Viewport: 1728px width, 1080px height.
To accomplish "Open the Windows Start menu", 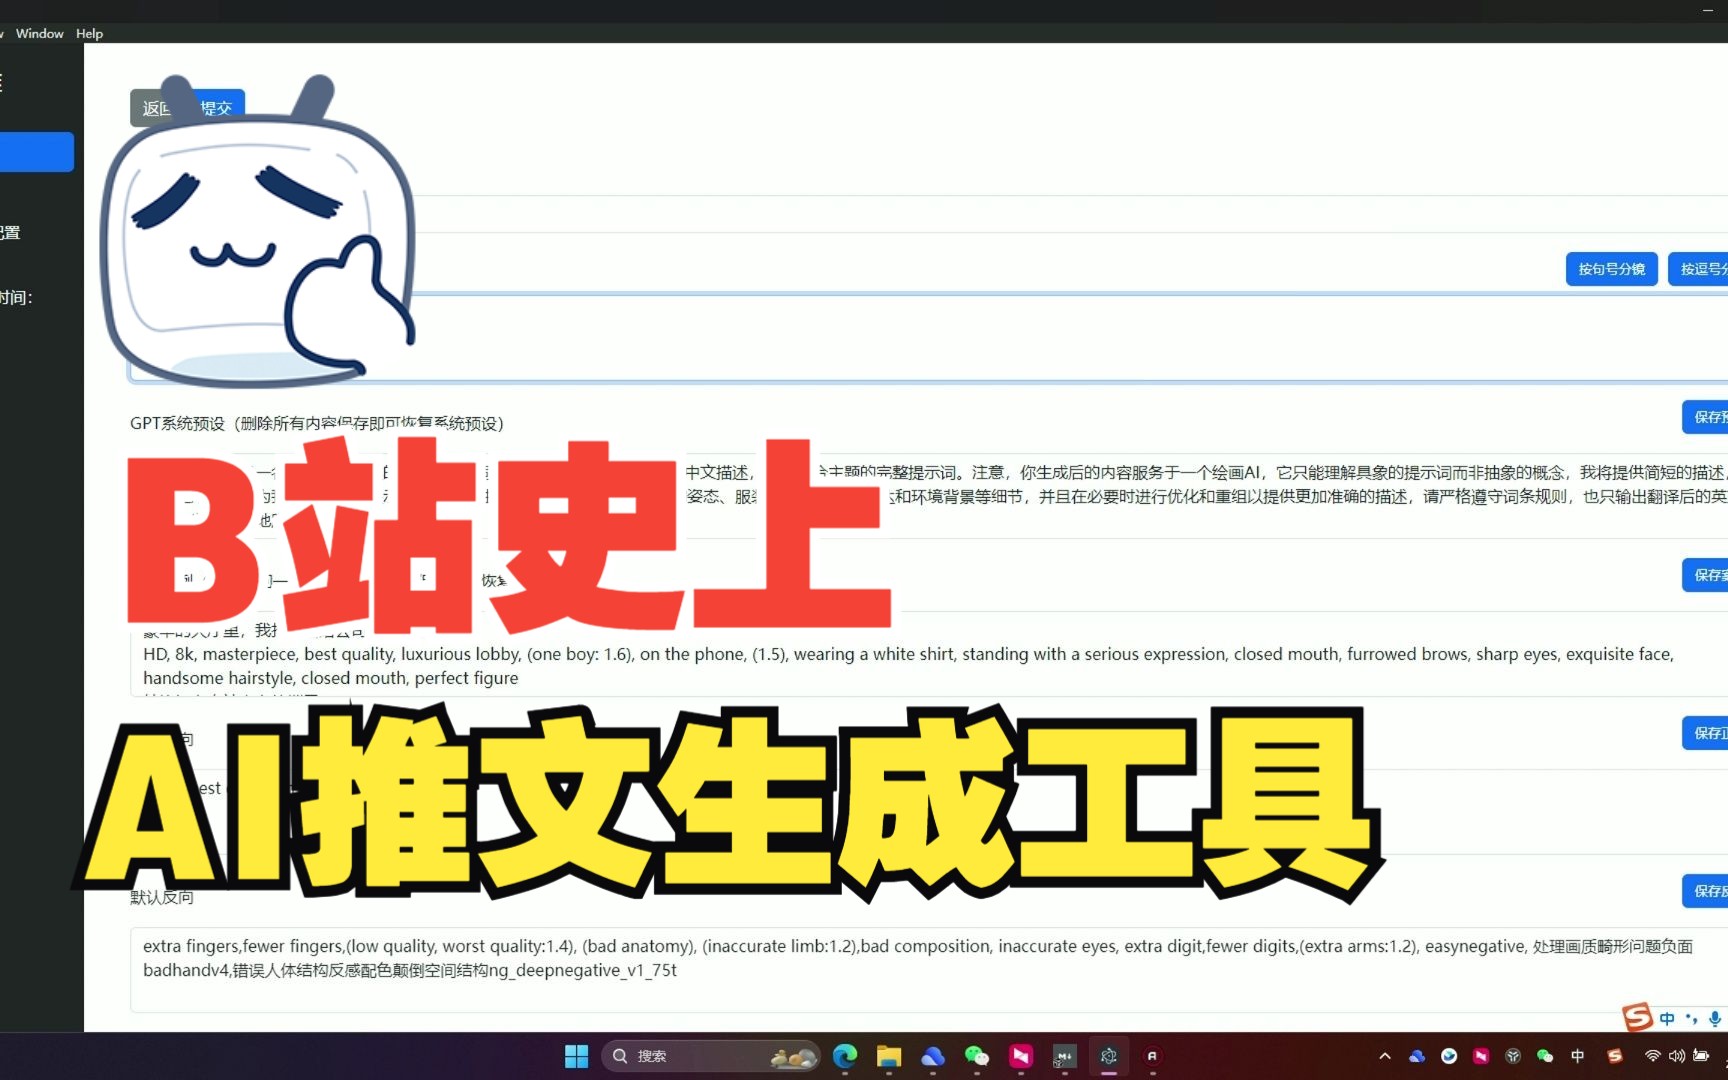I will pyautogui.click(x=577, y=1056).
